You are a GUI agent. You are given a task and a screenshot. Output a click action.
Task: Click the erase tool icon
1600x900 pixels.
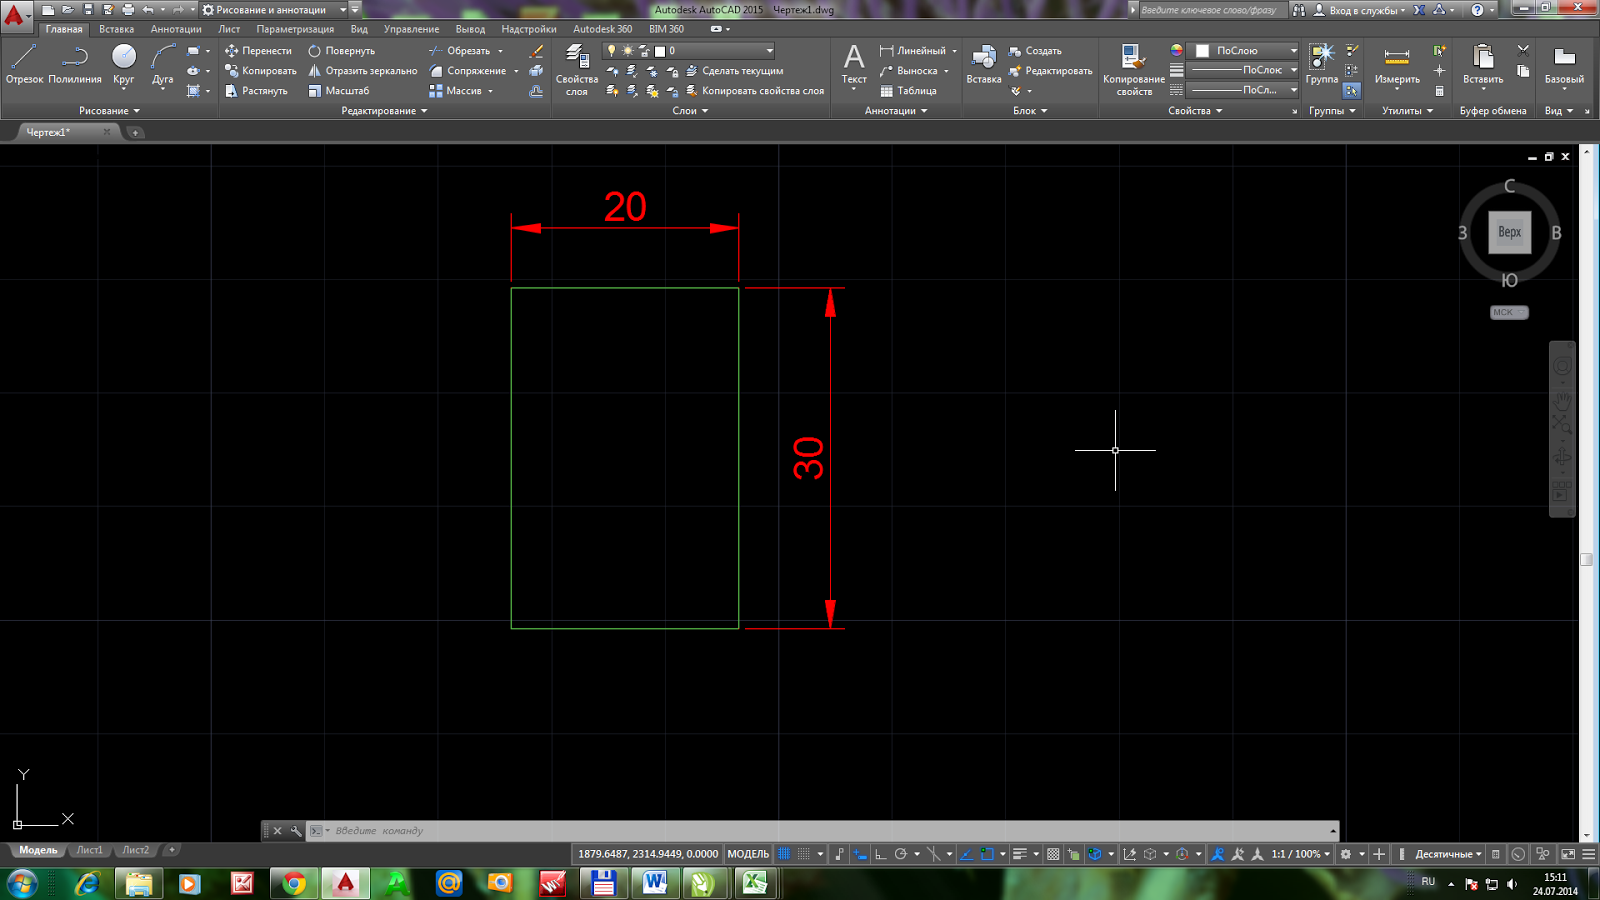click(x=536, y=51)
